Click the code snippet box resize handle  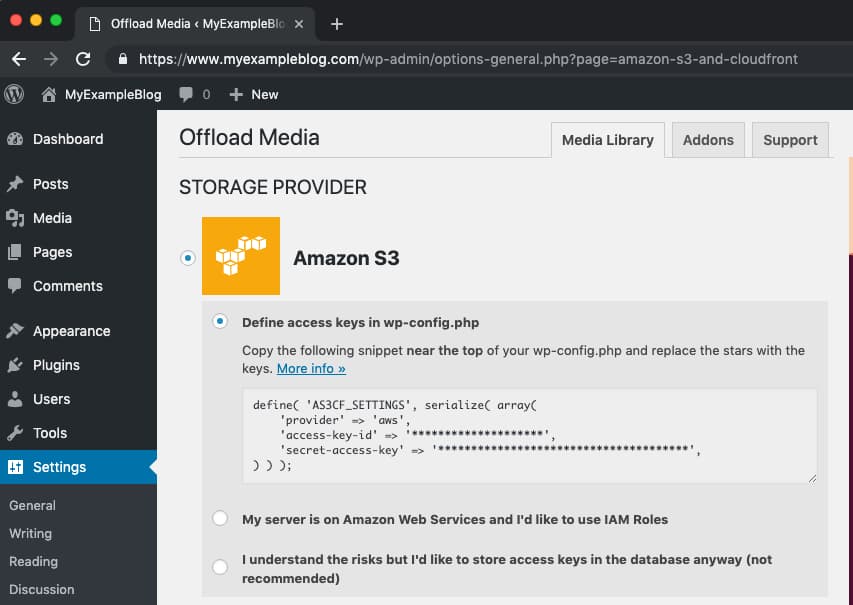pos(812,478)
